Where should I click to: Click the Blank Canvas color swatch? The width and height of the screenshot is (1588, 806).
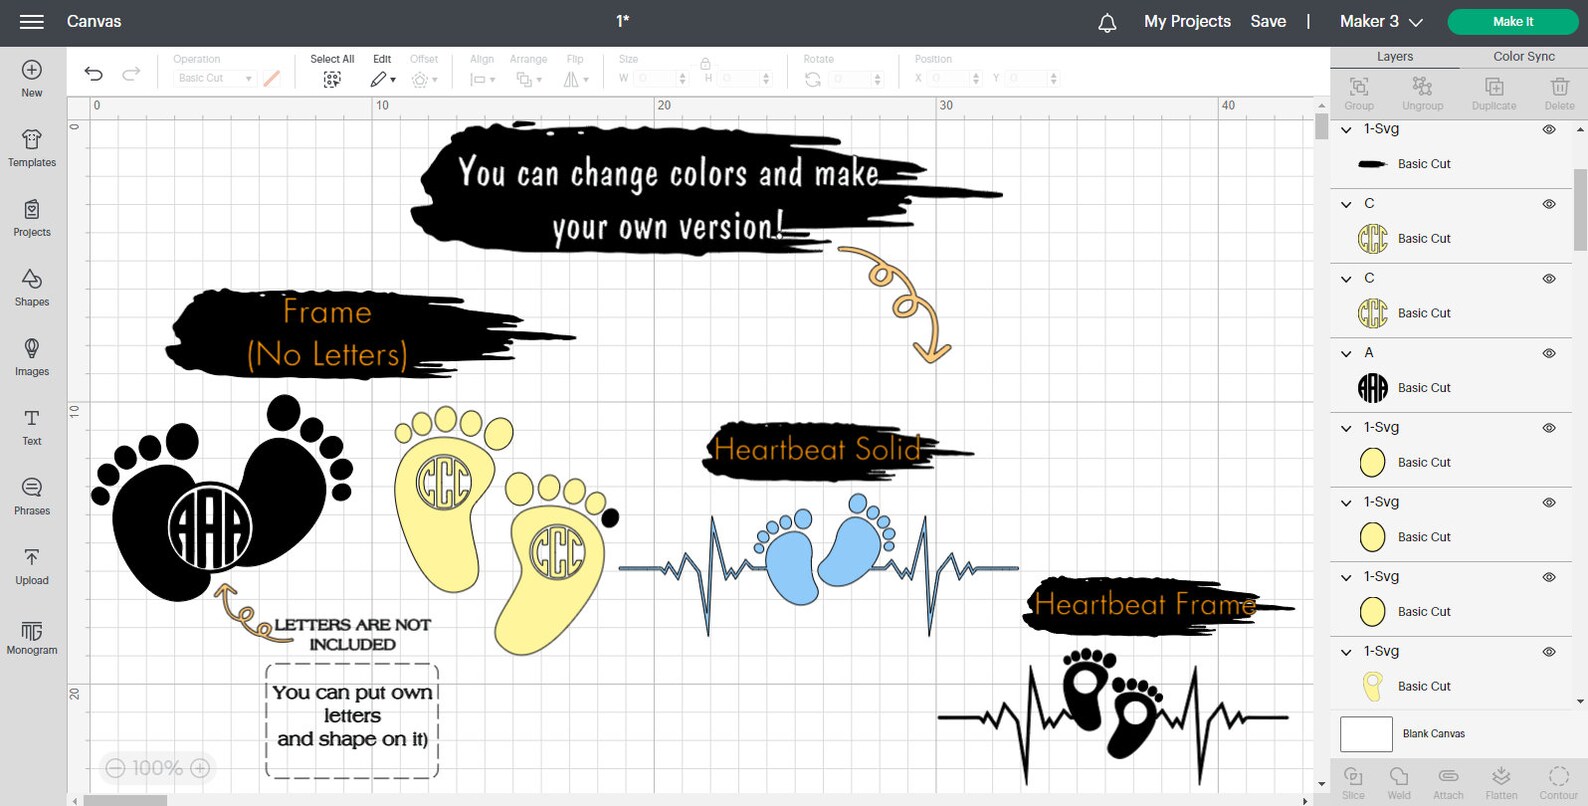coord(1366,734)
